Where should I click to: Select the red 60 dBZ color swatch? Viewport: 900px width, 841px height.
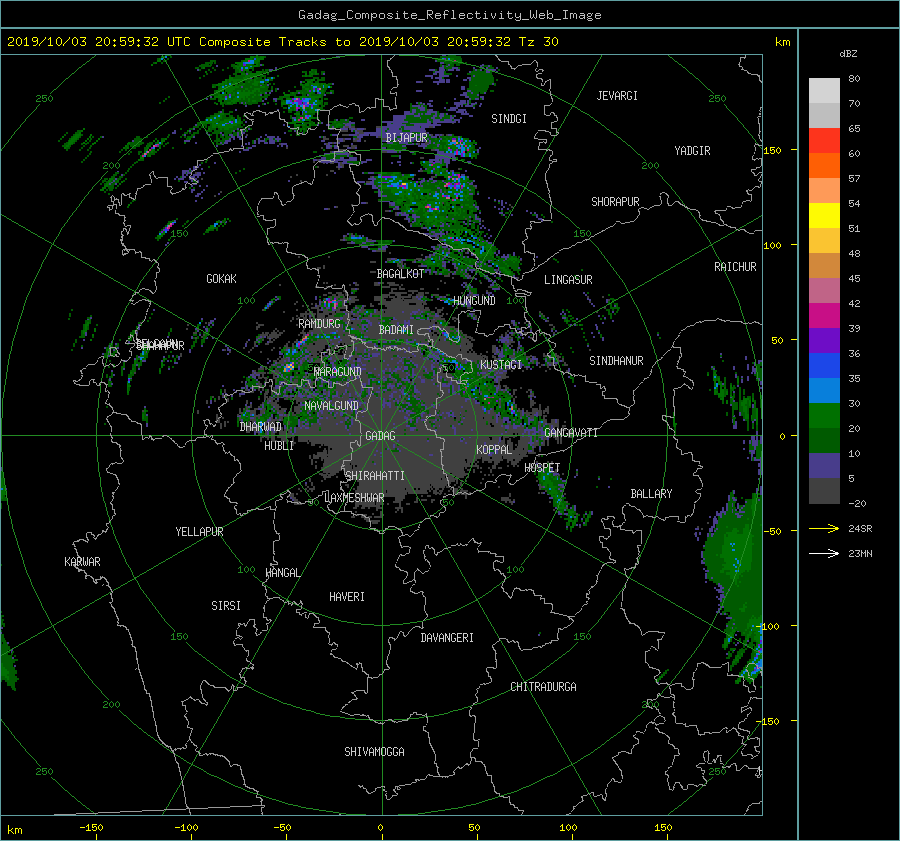824,141
